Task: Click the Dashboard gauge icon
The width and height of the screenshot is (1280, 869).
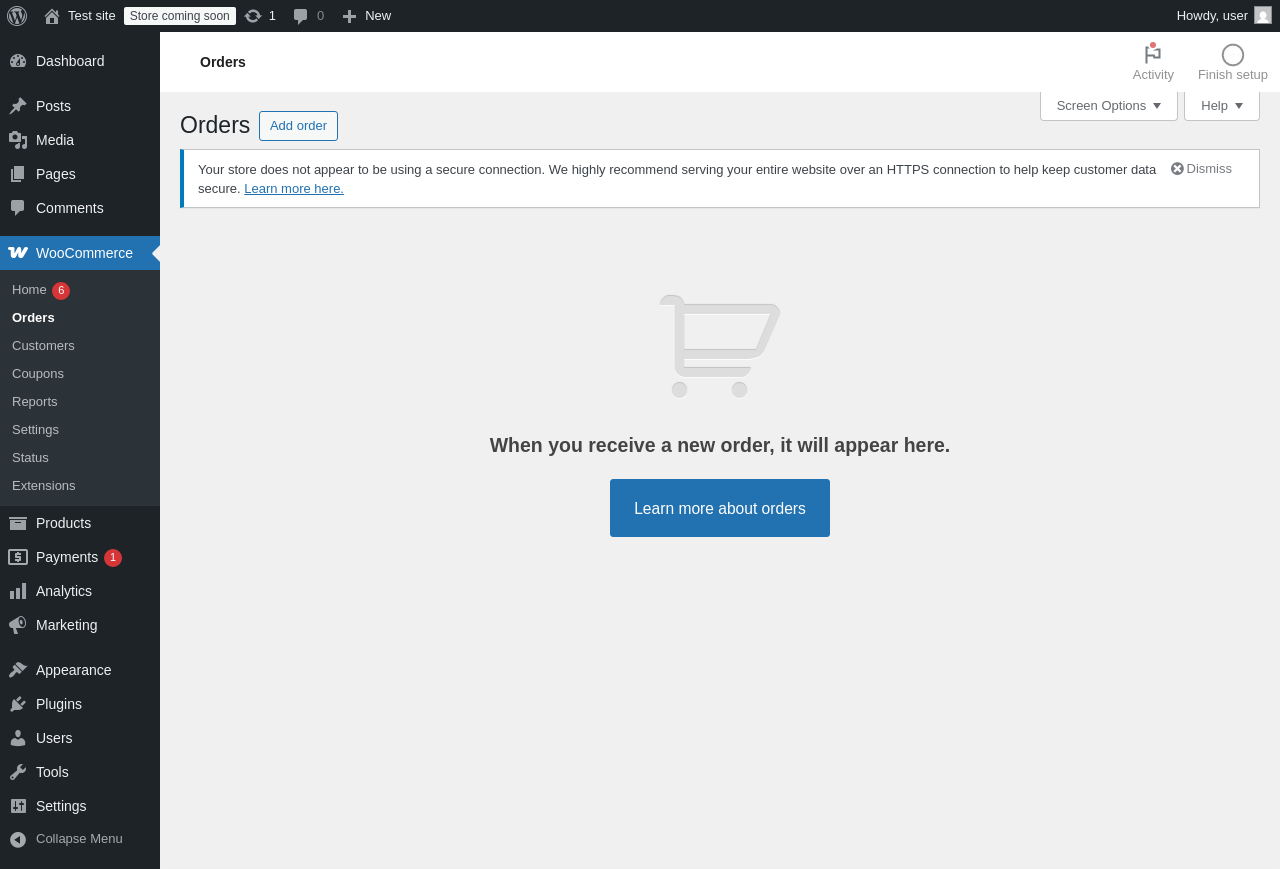Action: (x=18, y=61)
